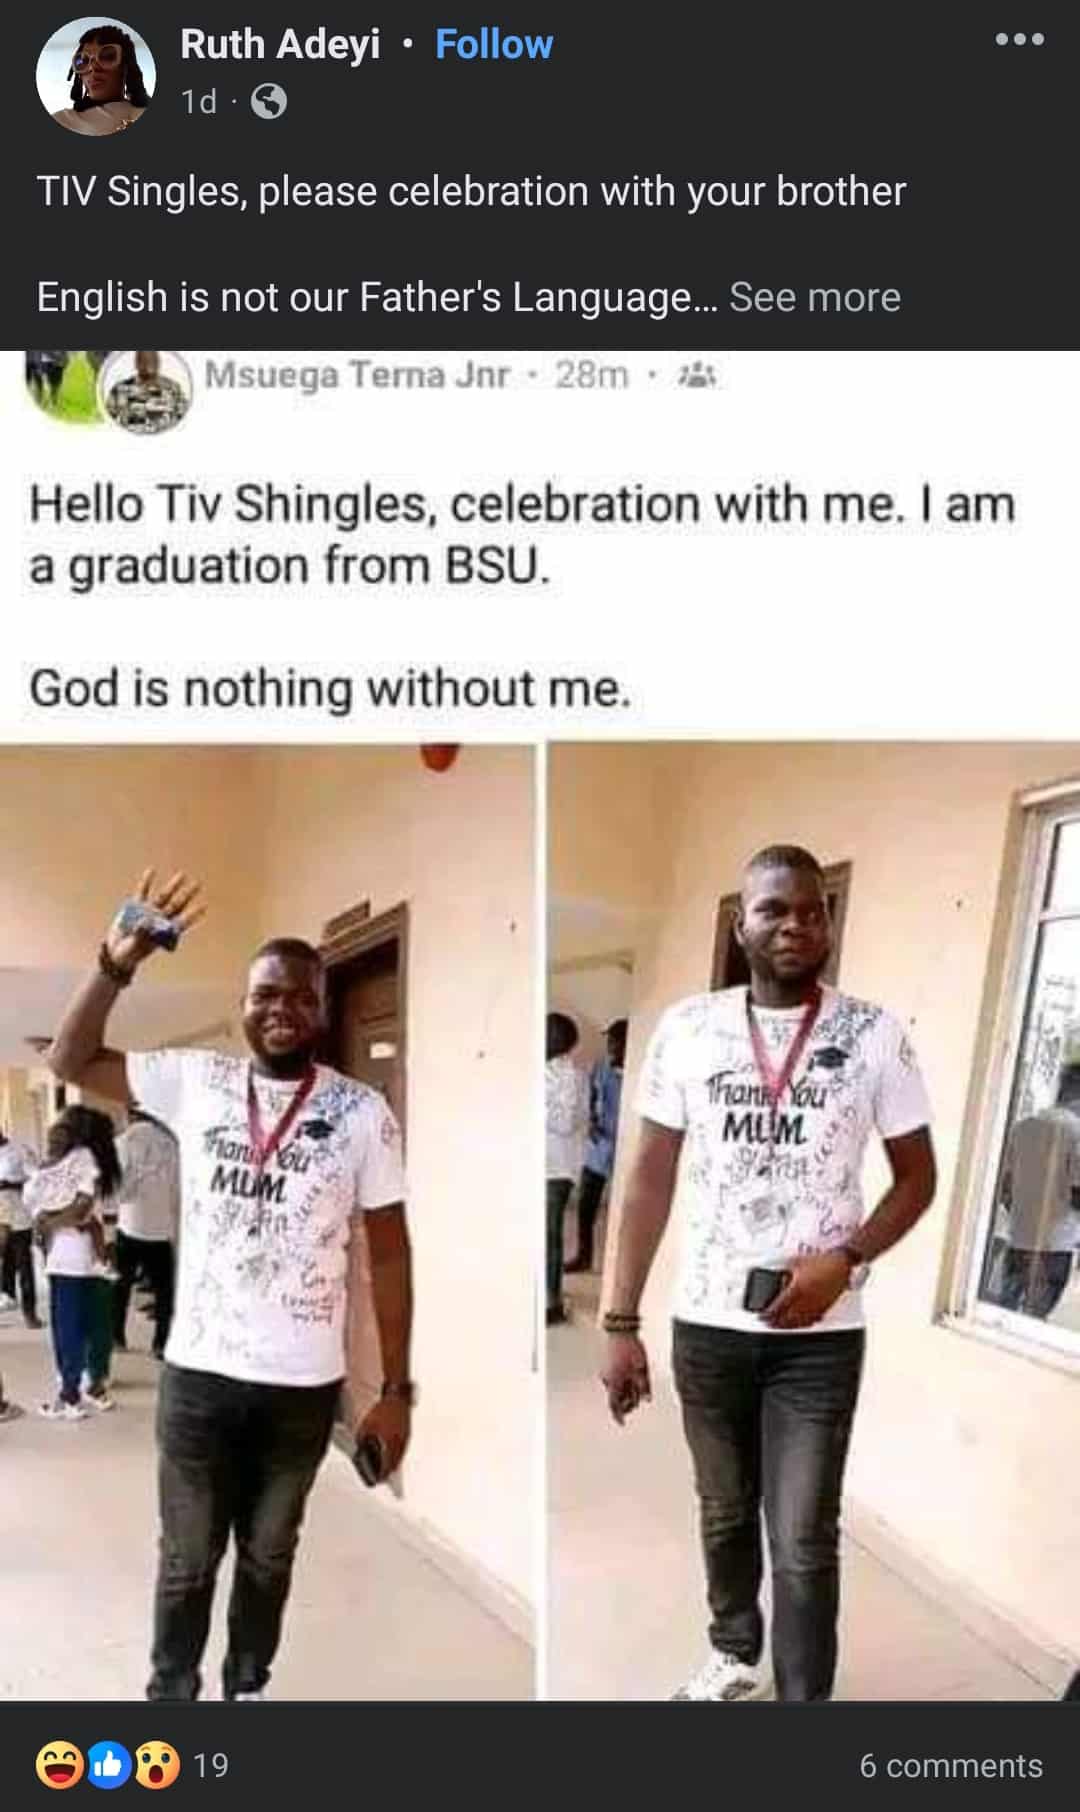Open Ruth Adeyi's profile name link

280,44
